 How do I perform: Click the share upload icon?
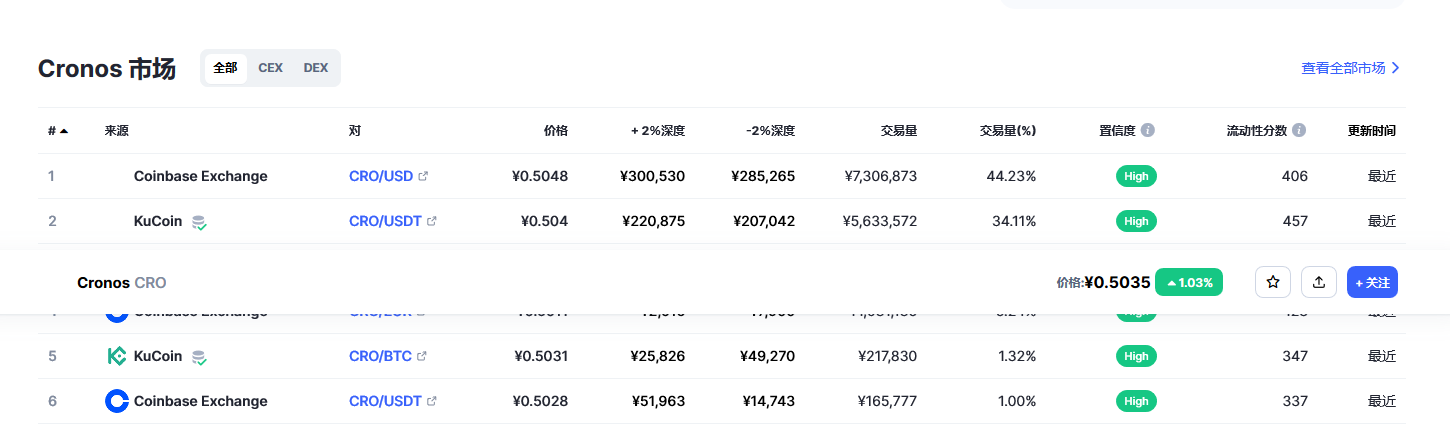[1319, 282]
